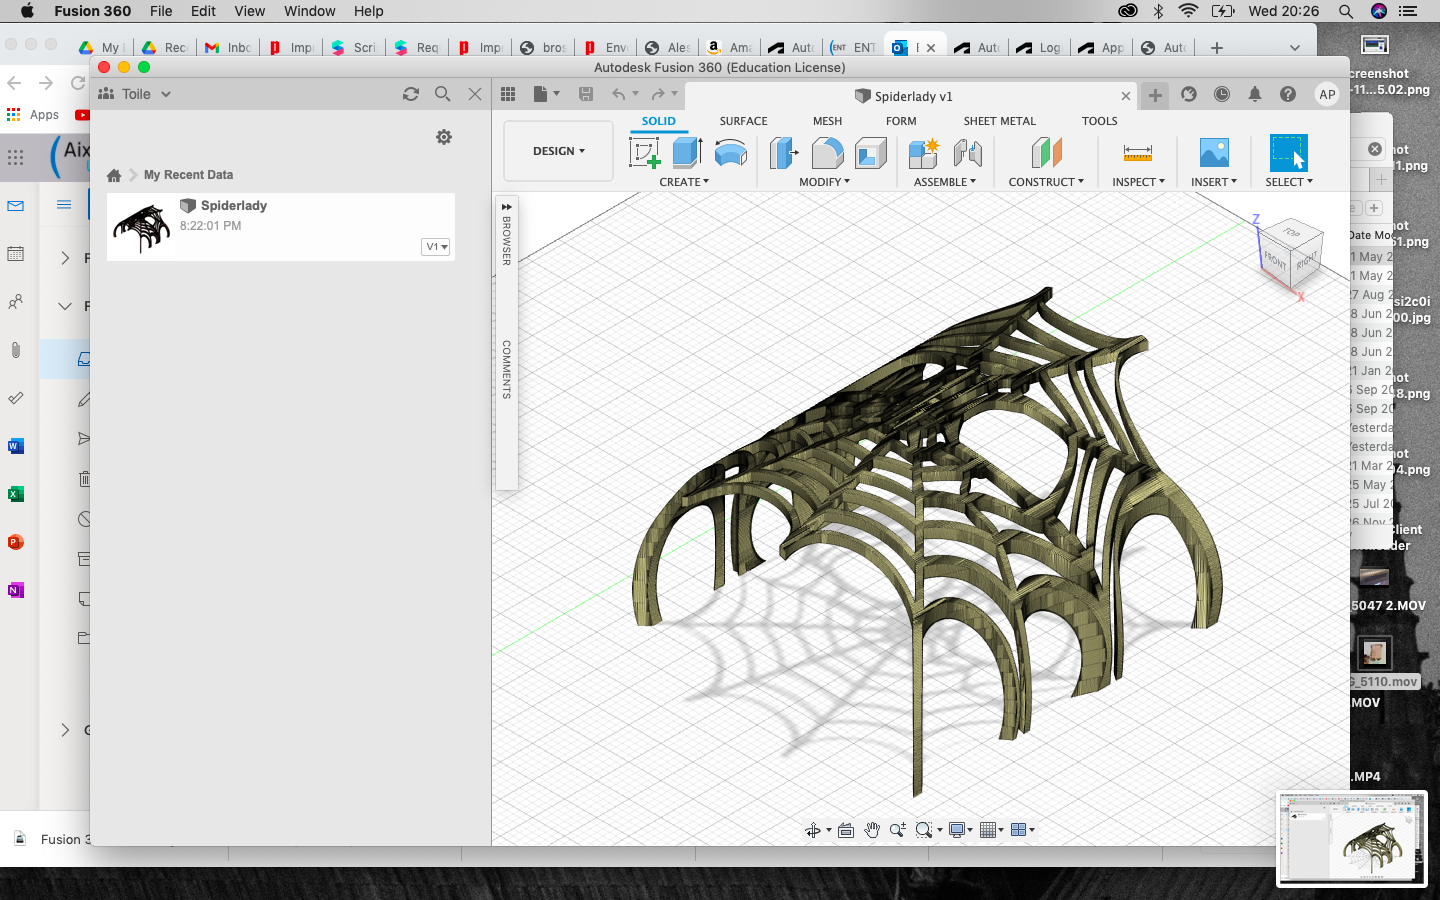Click the Redo arrow
1440x900 pixels.
658,94
